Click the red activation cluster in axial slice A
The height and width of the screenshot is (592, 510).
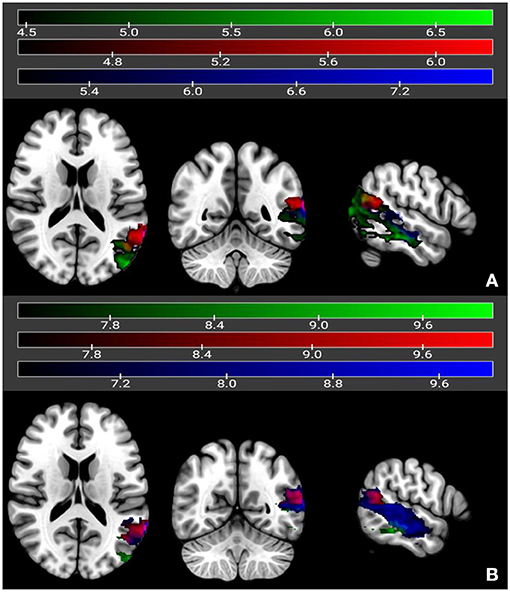point(137,235)
